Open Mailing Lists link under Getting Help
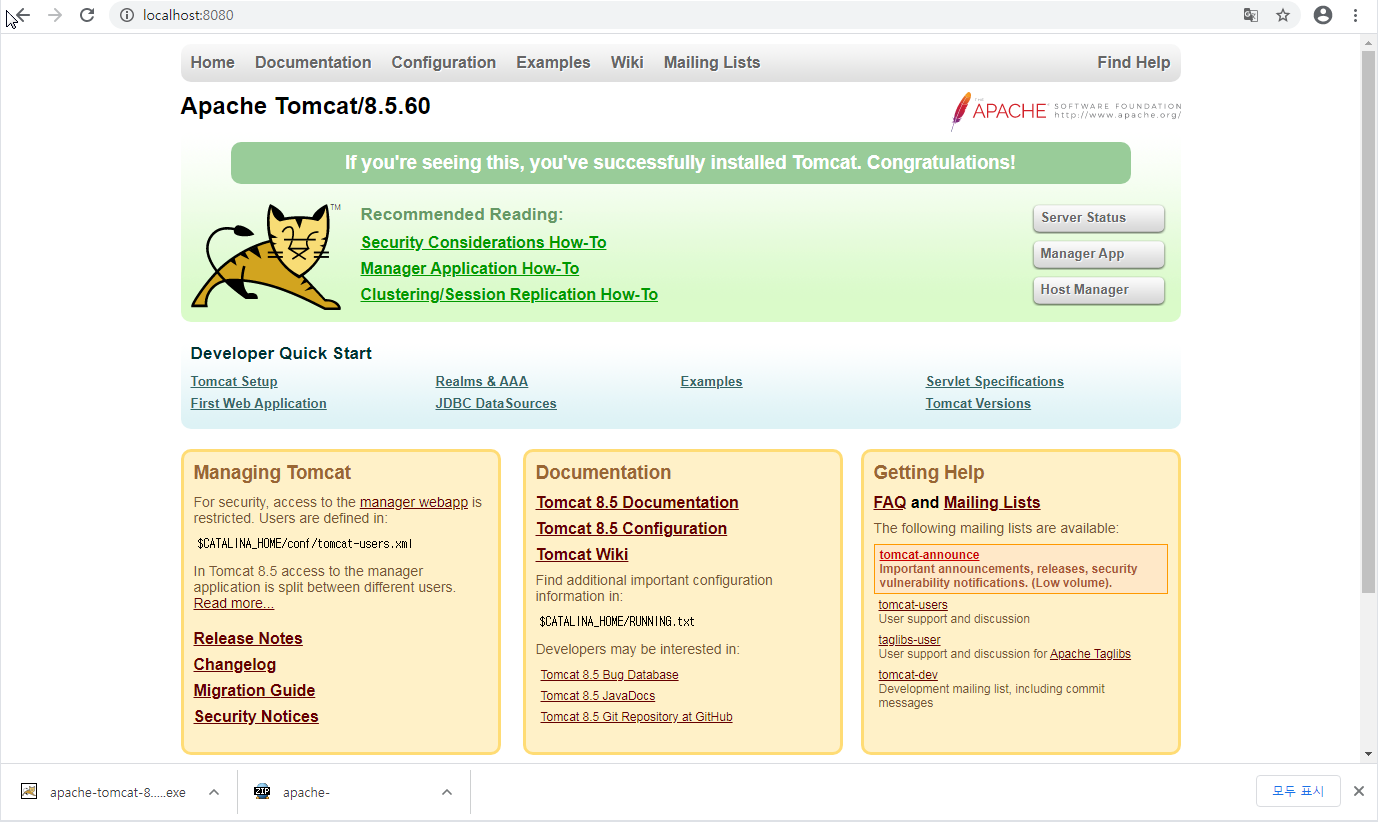 pyautogui.click(x=992, y=502)
